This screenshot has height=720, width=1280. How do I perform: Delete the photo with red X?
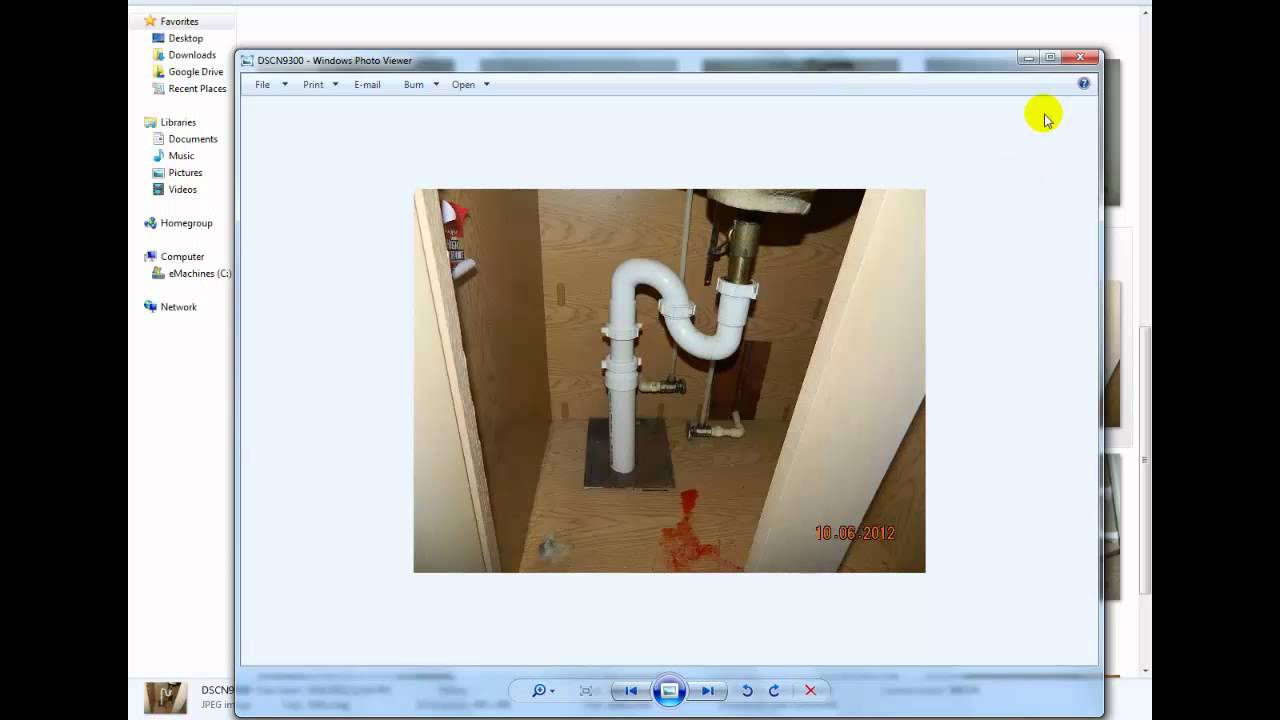coord(810,690)
